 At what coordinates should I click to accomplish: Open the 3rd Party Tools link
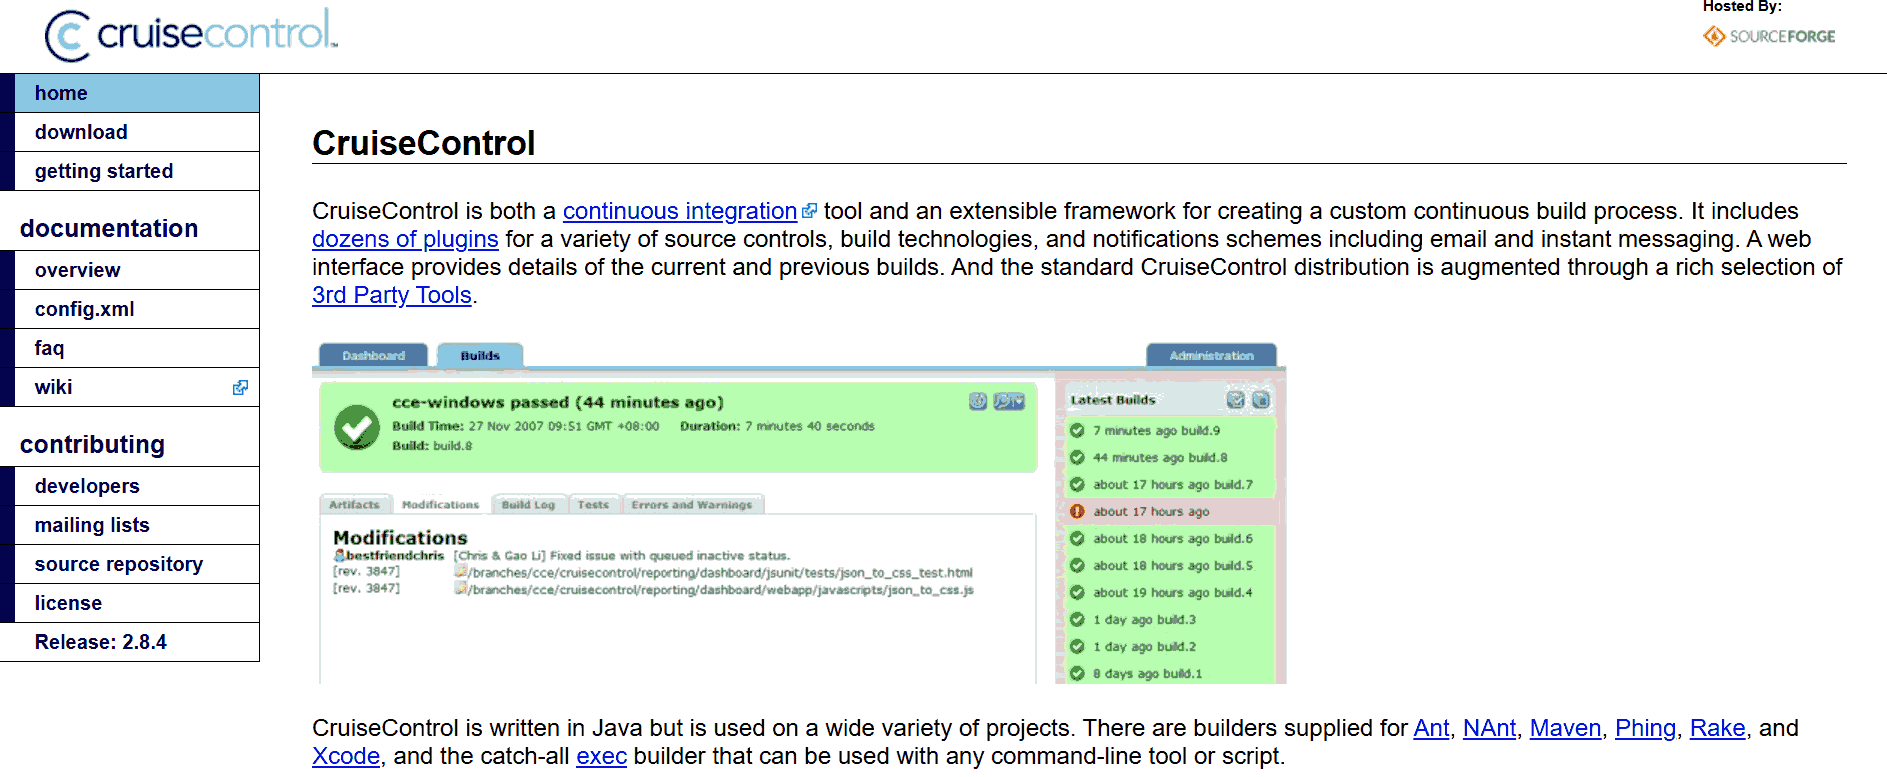click(391, 296)
